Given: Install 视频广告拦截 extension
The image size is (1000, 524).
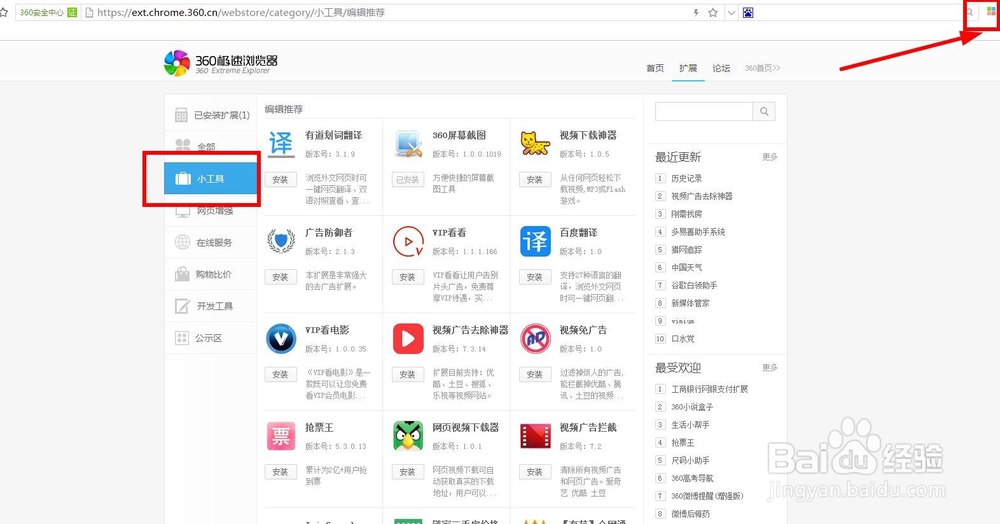Looking at the screenshot, I should point(535,472).
